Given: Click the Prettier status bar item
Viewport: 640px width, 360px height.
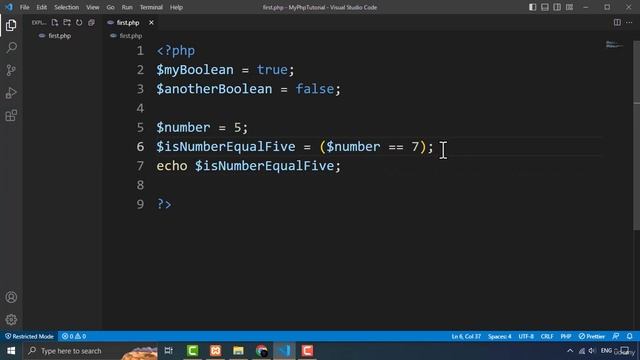Looking at the screenshot, I should coord(592,336).
